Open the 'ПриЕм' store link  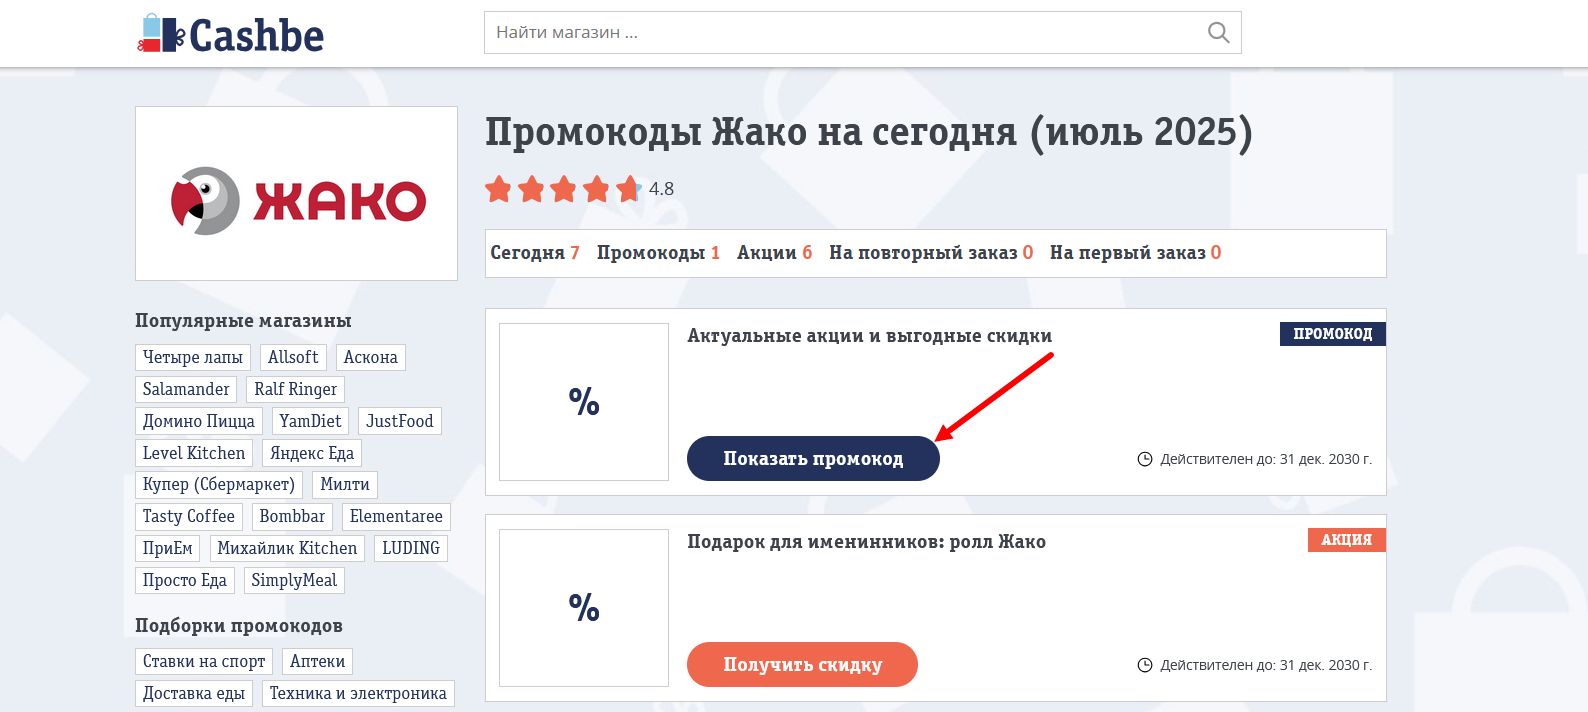(167, 548)
